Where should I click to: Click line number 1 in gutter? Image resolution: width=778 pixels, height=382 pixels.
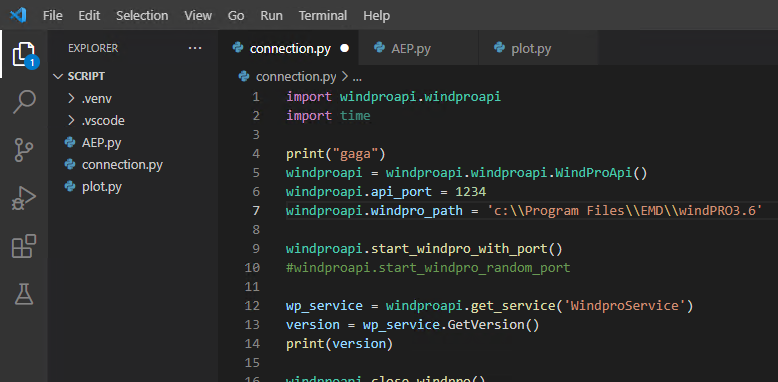256,97
